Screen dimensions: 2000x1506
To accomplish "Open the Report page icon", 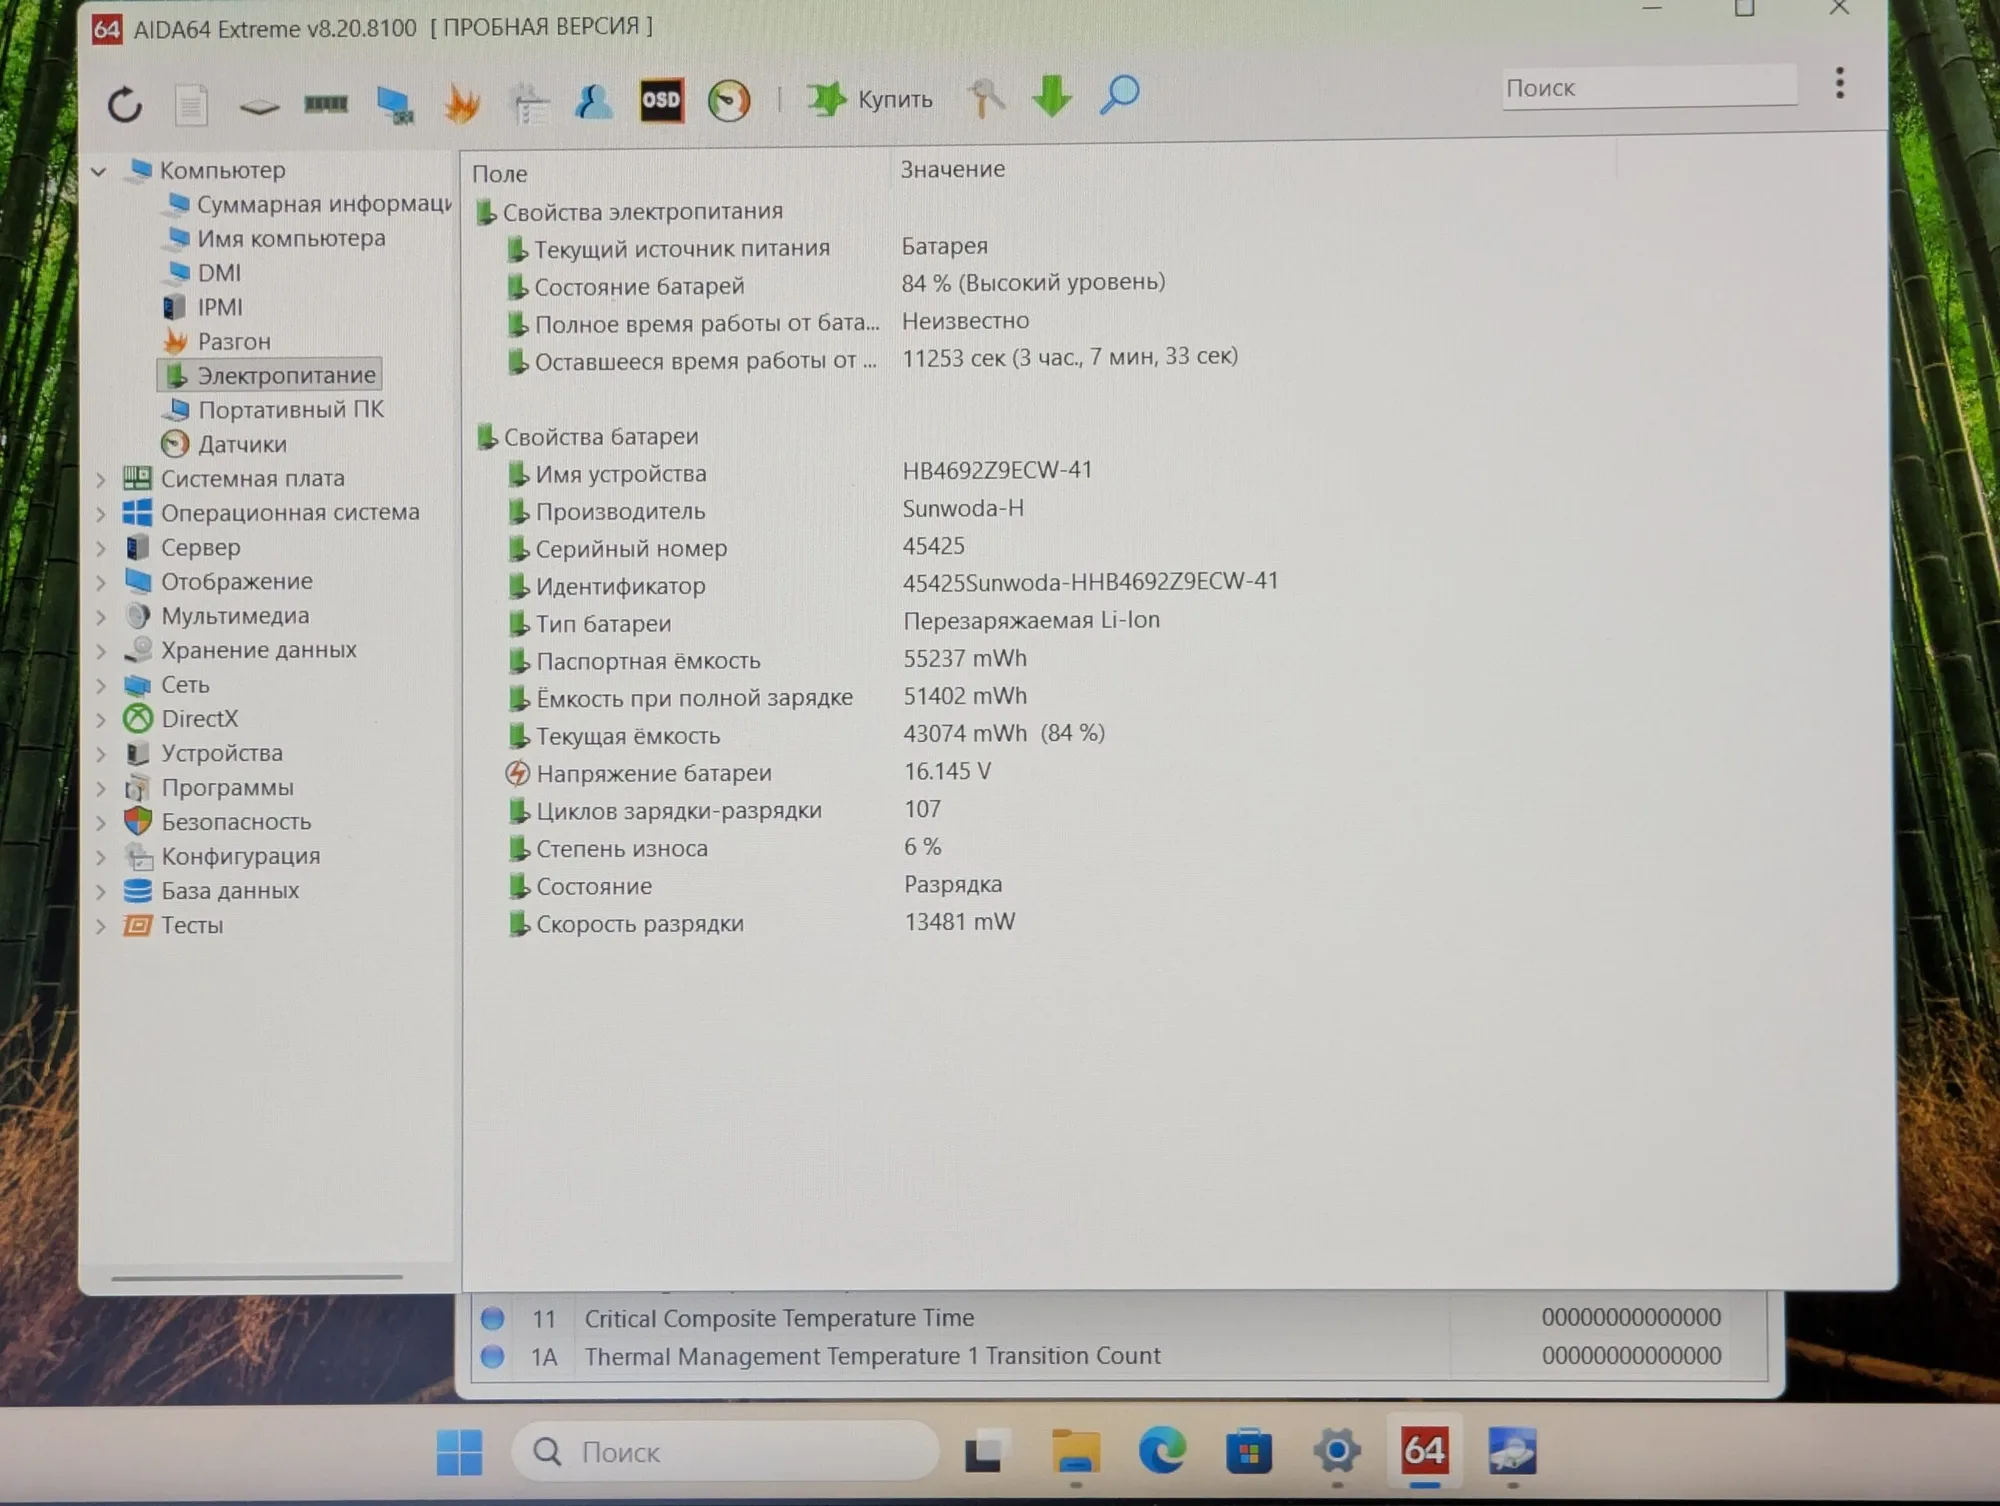I will 191,105.
